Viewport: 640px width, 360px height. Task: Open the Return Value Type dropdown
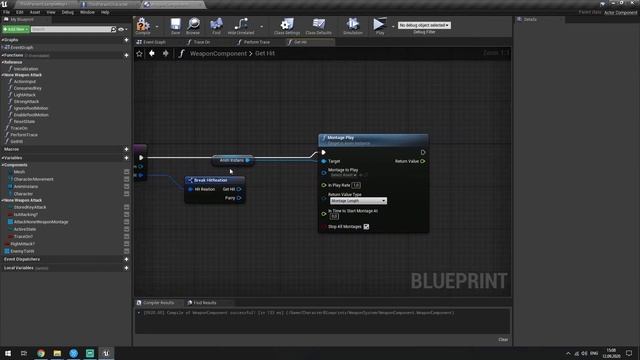click(358, 201)
